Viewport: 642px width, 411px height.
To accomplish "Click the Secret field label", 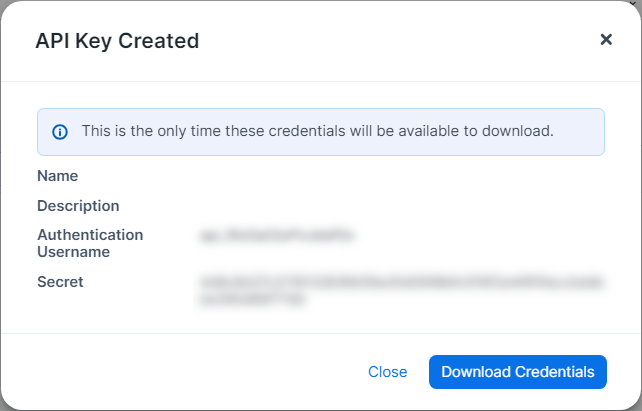I will tap(60, 282).
